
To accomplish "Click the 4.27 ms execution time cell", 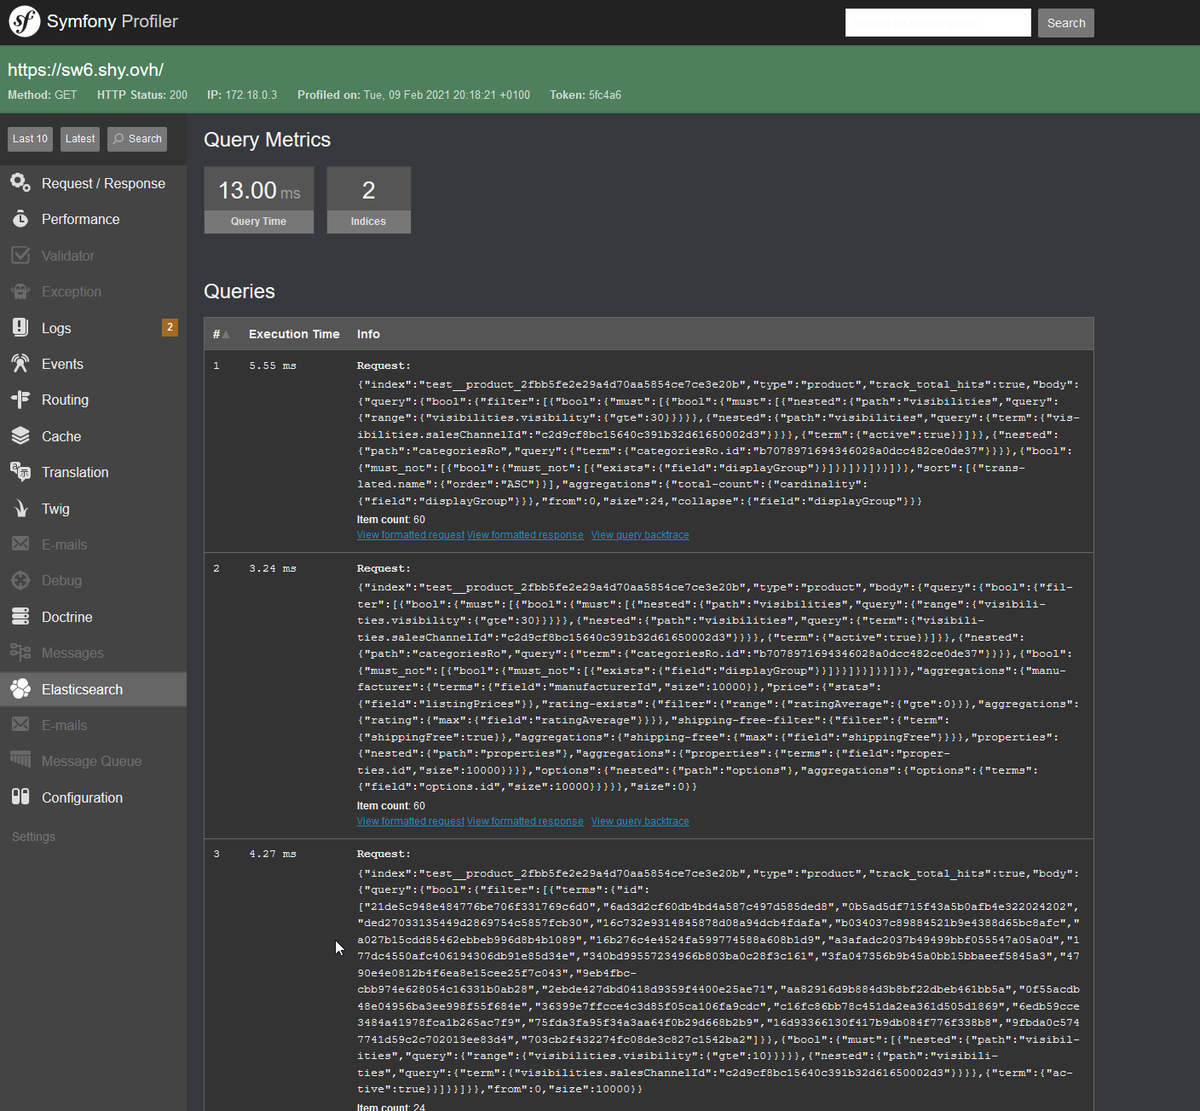I will (273, 854).
